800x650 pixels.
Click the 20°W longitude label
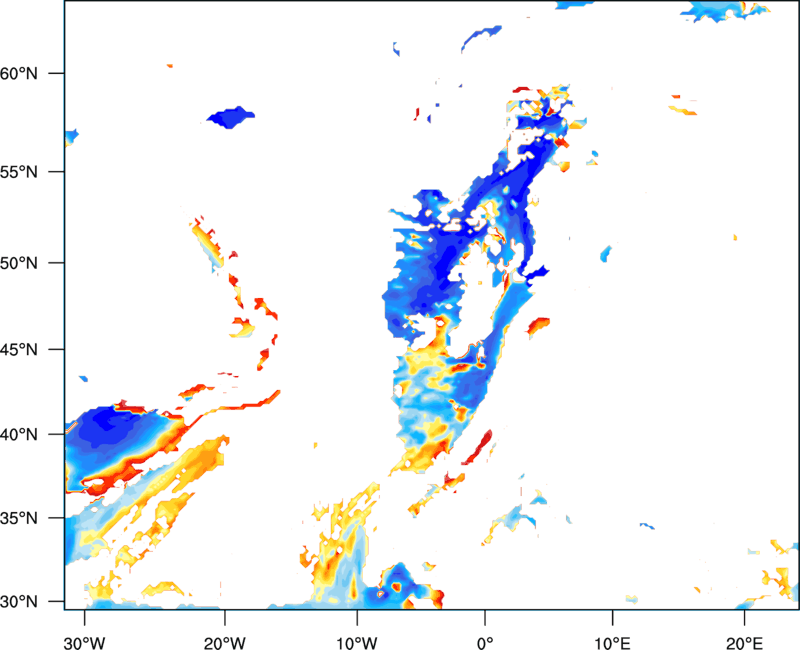tap(225, 643)
